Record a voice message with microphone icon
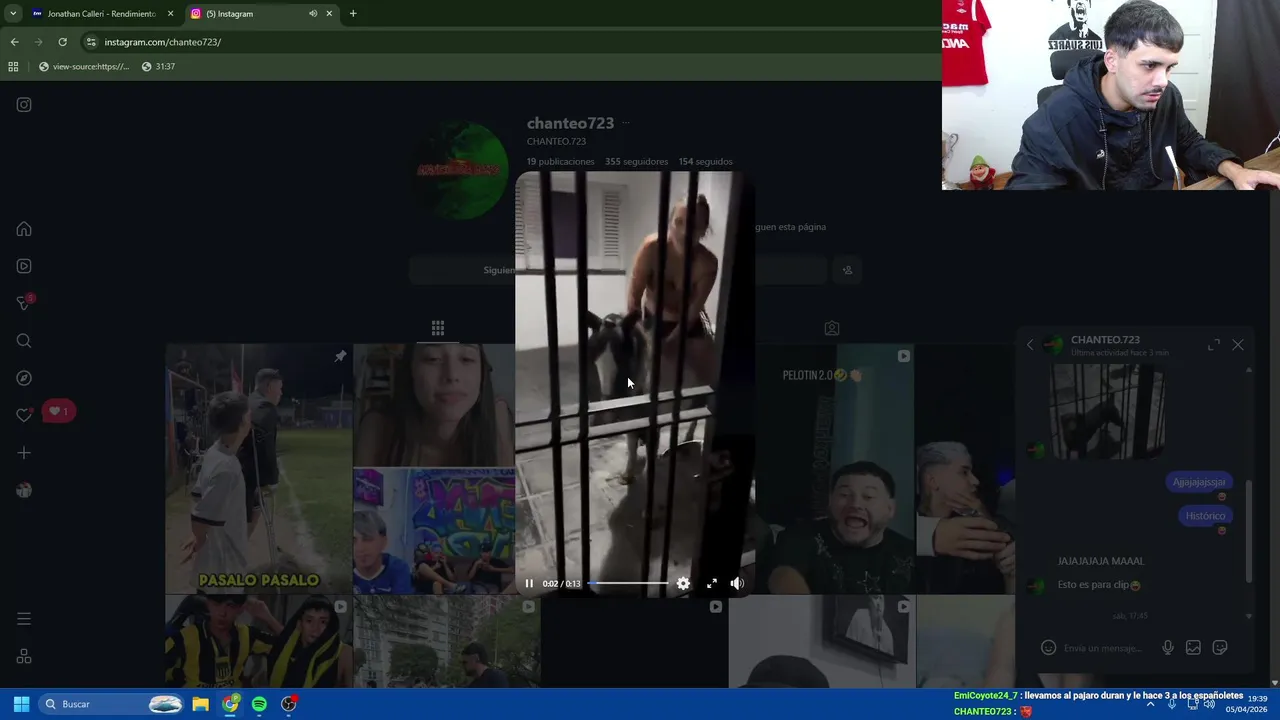 pyautogui.click(x=1168, y=648)
